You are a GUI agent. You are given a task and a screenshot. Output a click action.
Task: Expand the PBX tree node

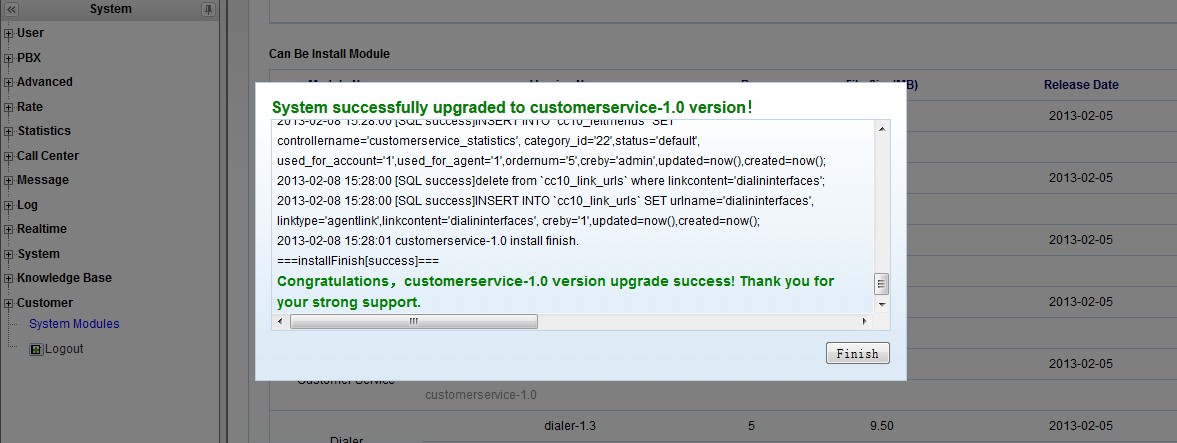pos(8,59)
